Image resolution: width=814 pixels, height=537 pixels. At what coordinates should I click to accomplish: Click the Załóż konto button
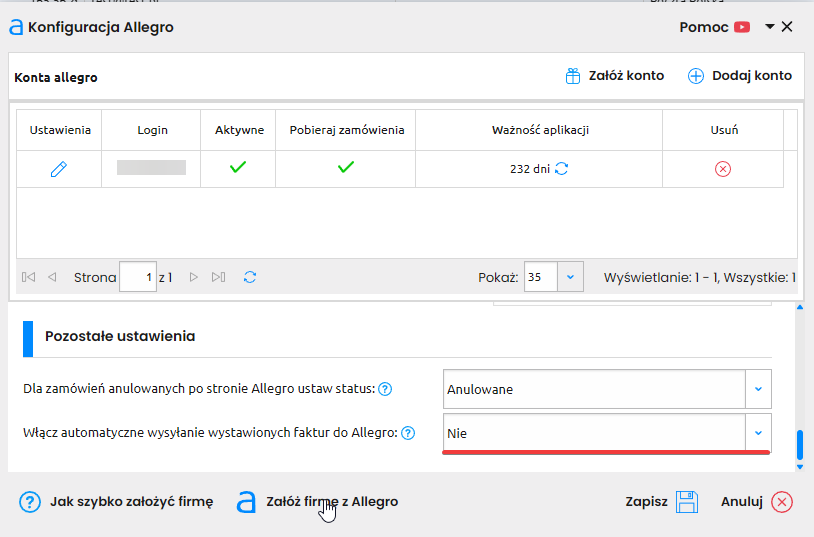tap(614, 76)
